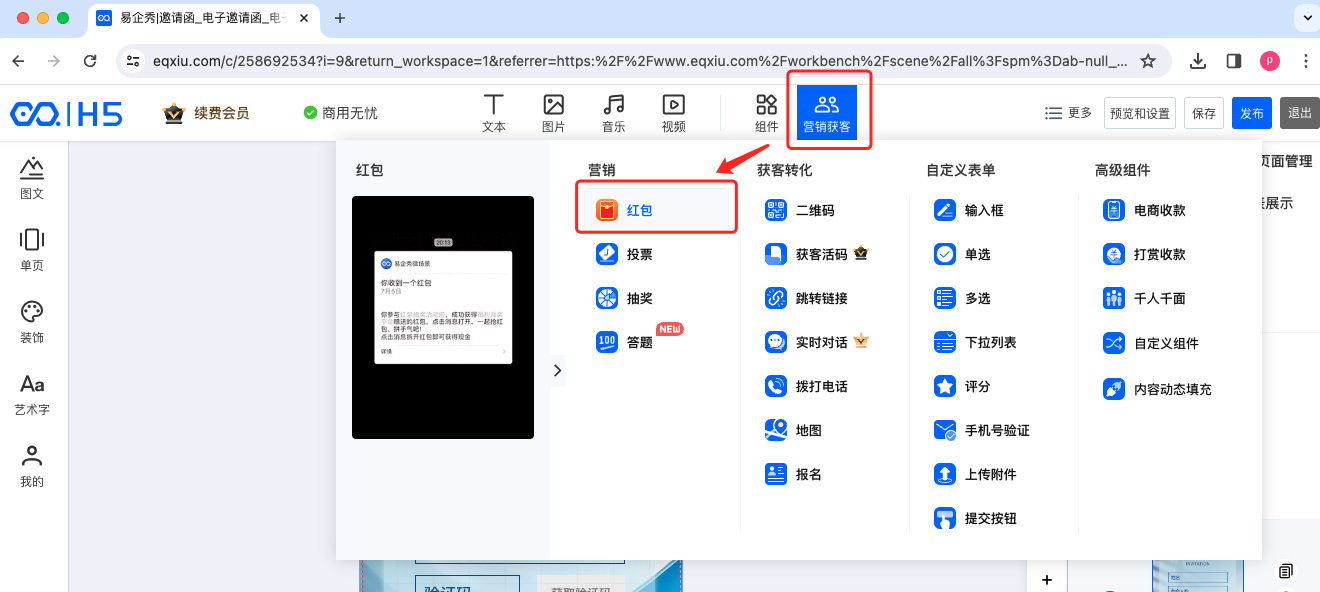This screenshot has height=592, width=1320.
Task: Click the EQXiu H5 logo
Action: pyautogui.click(x=66, y=113)
